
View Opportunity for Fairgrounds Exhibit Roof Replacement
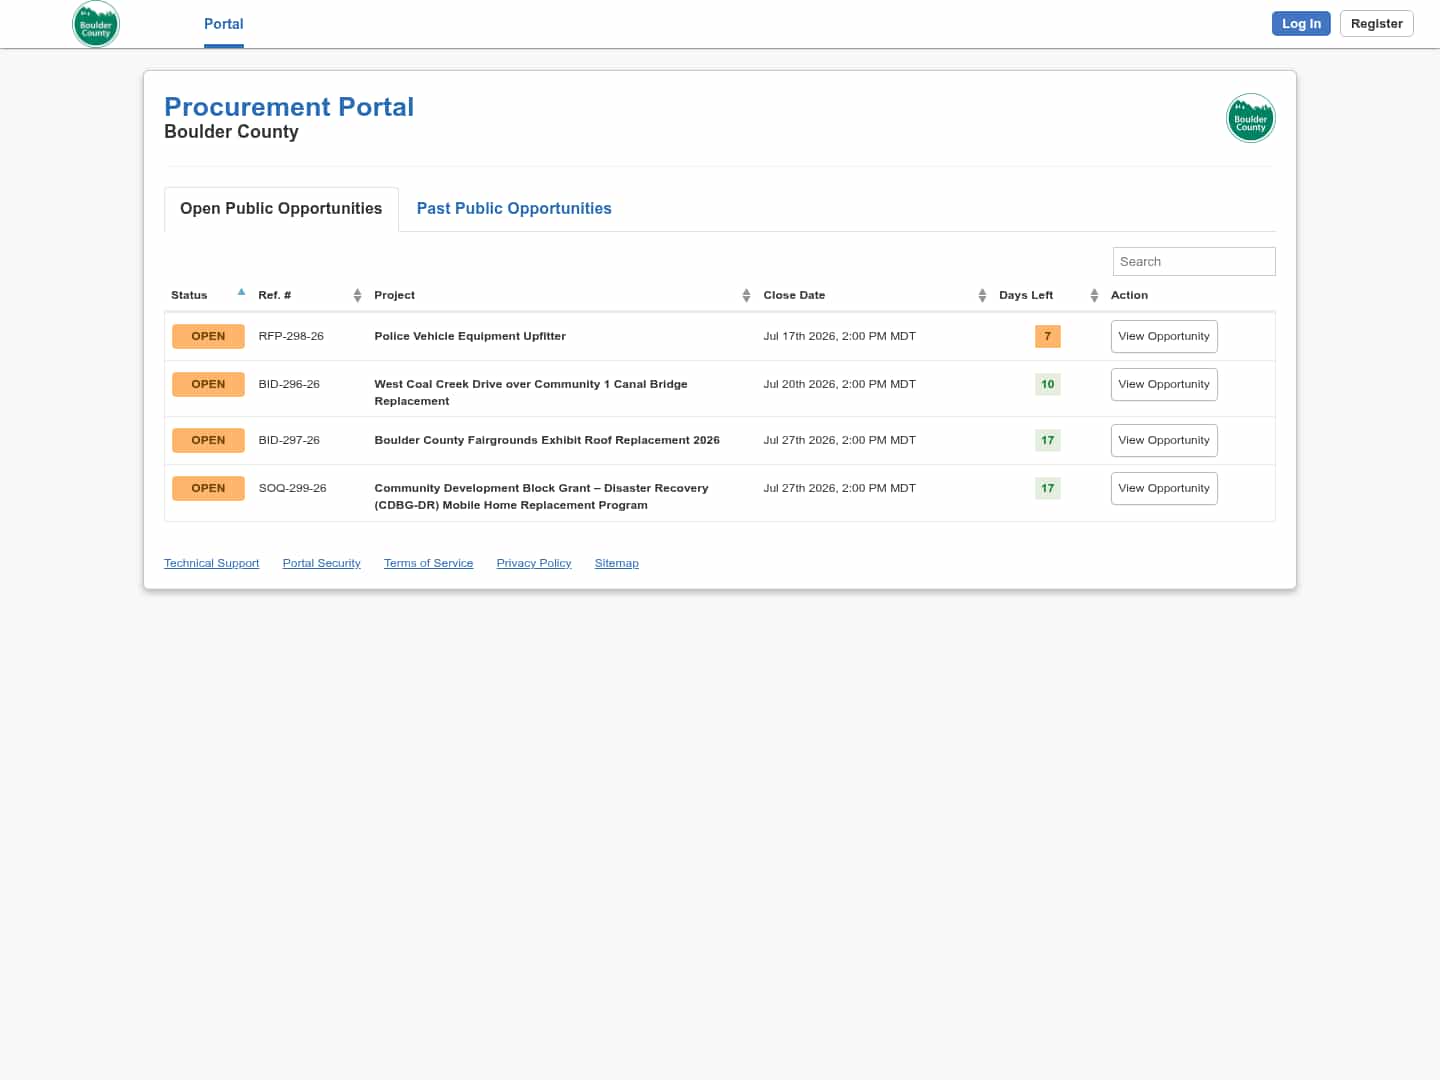tap(1164, 440)
